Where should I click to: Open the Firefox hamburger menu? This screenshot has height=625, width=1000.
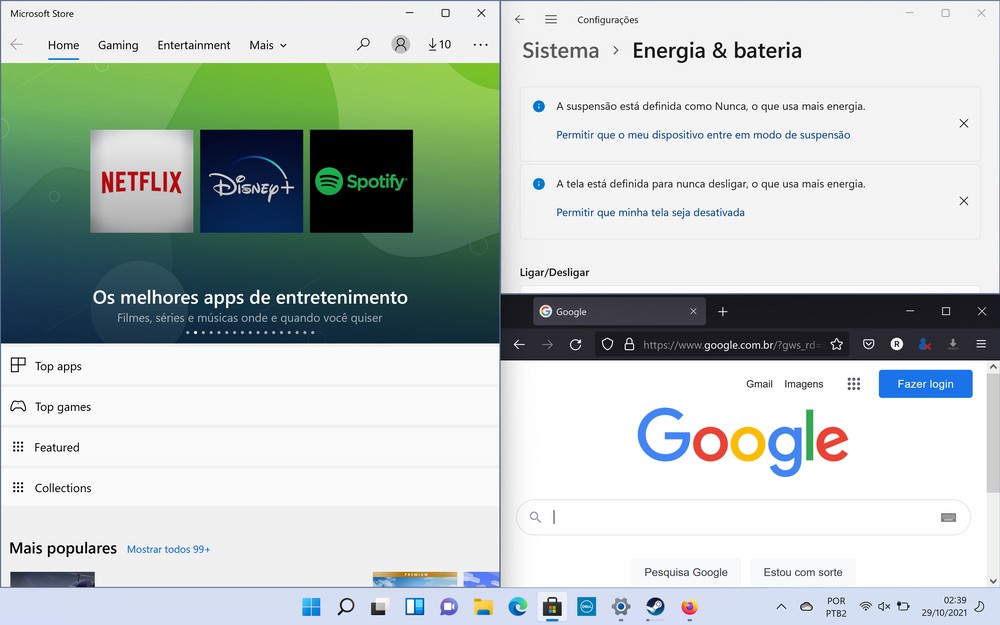(981, 344)
